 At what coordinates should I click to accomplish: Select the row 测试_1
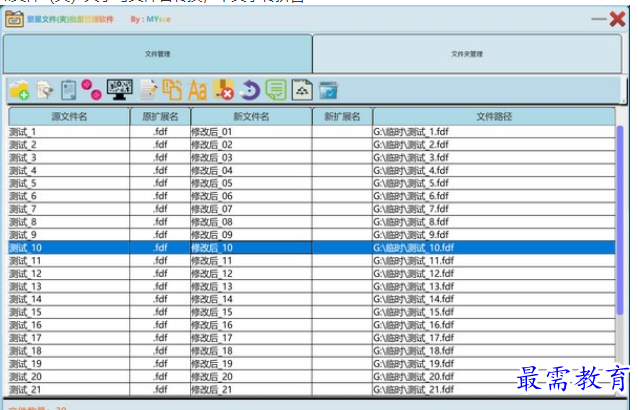click(x=312, y=132)
